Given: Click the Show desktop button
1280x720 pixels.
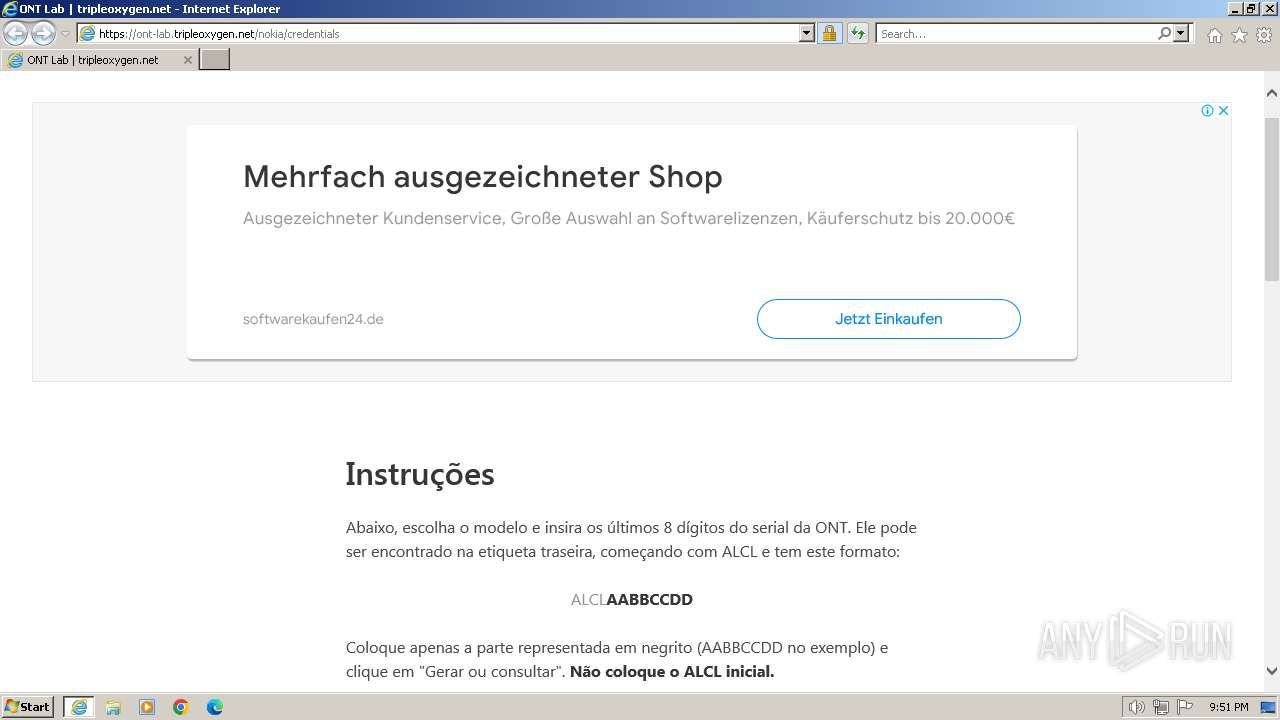Looking at the screenshot, I should [x=1270, y=707].
